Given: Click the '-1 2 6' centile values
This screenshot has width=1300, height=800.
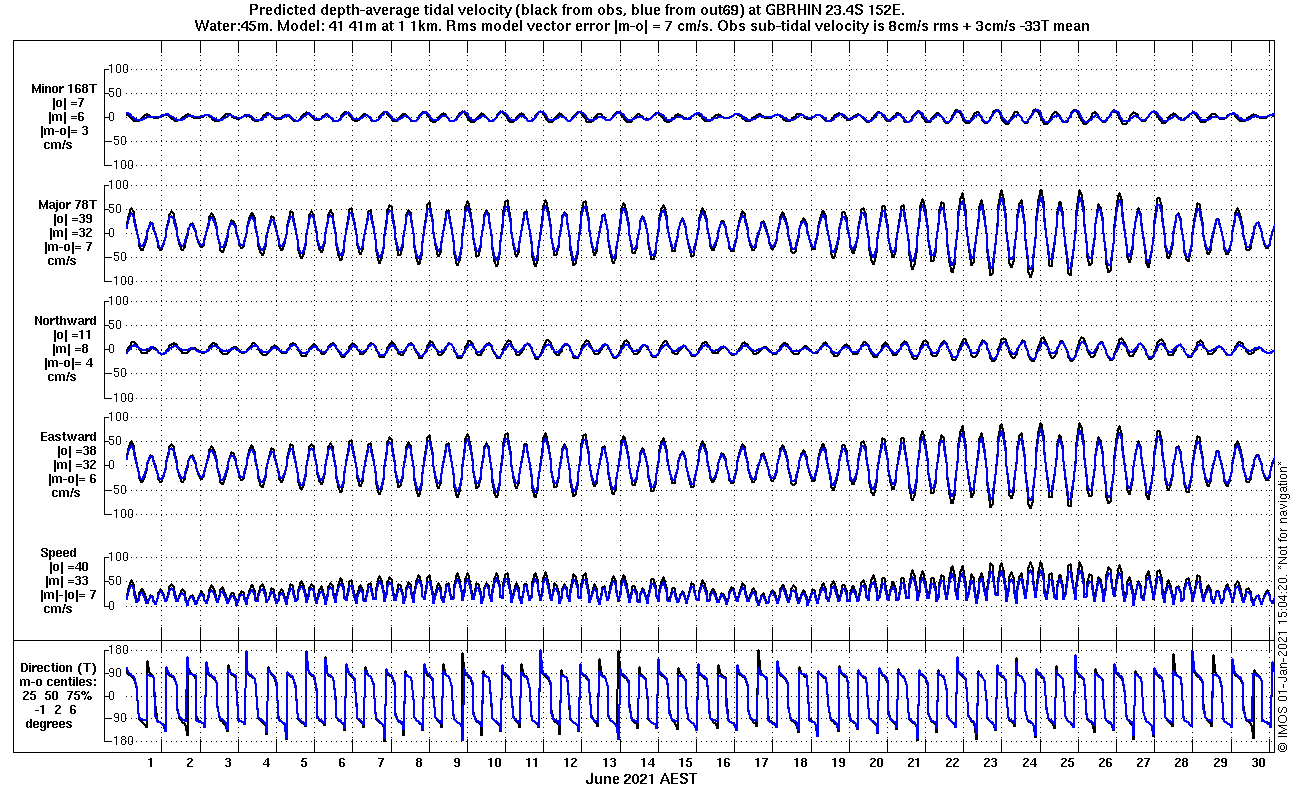Looking at the screenshot, I should [x=55, y=710].
